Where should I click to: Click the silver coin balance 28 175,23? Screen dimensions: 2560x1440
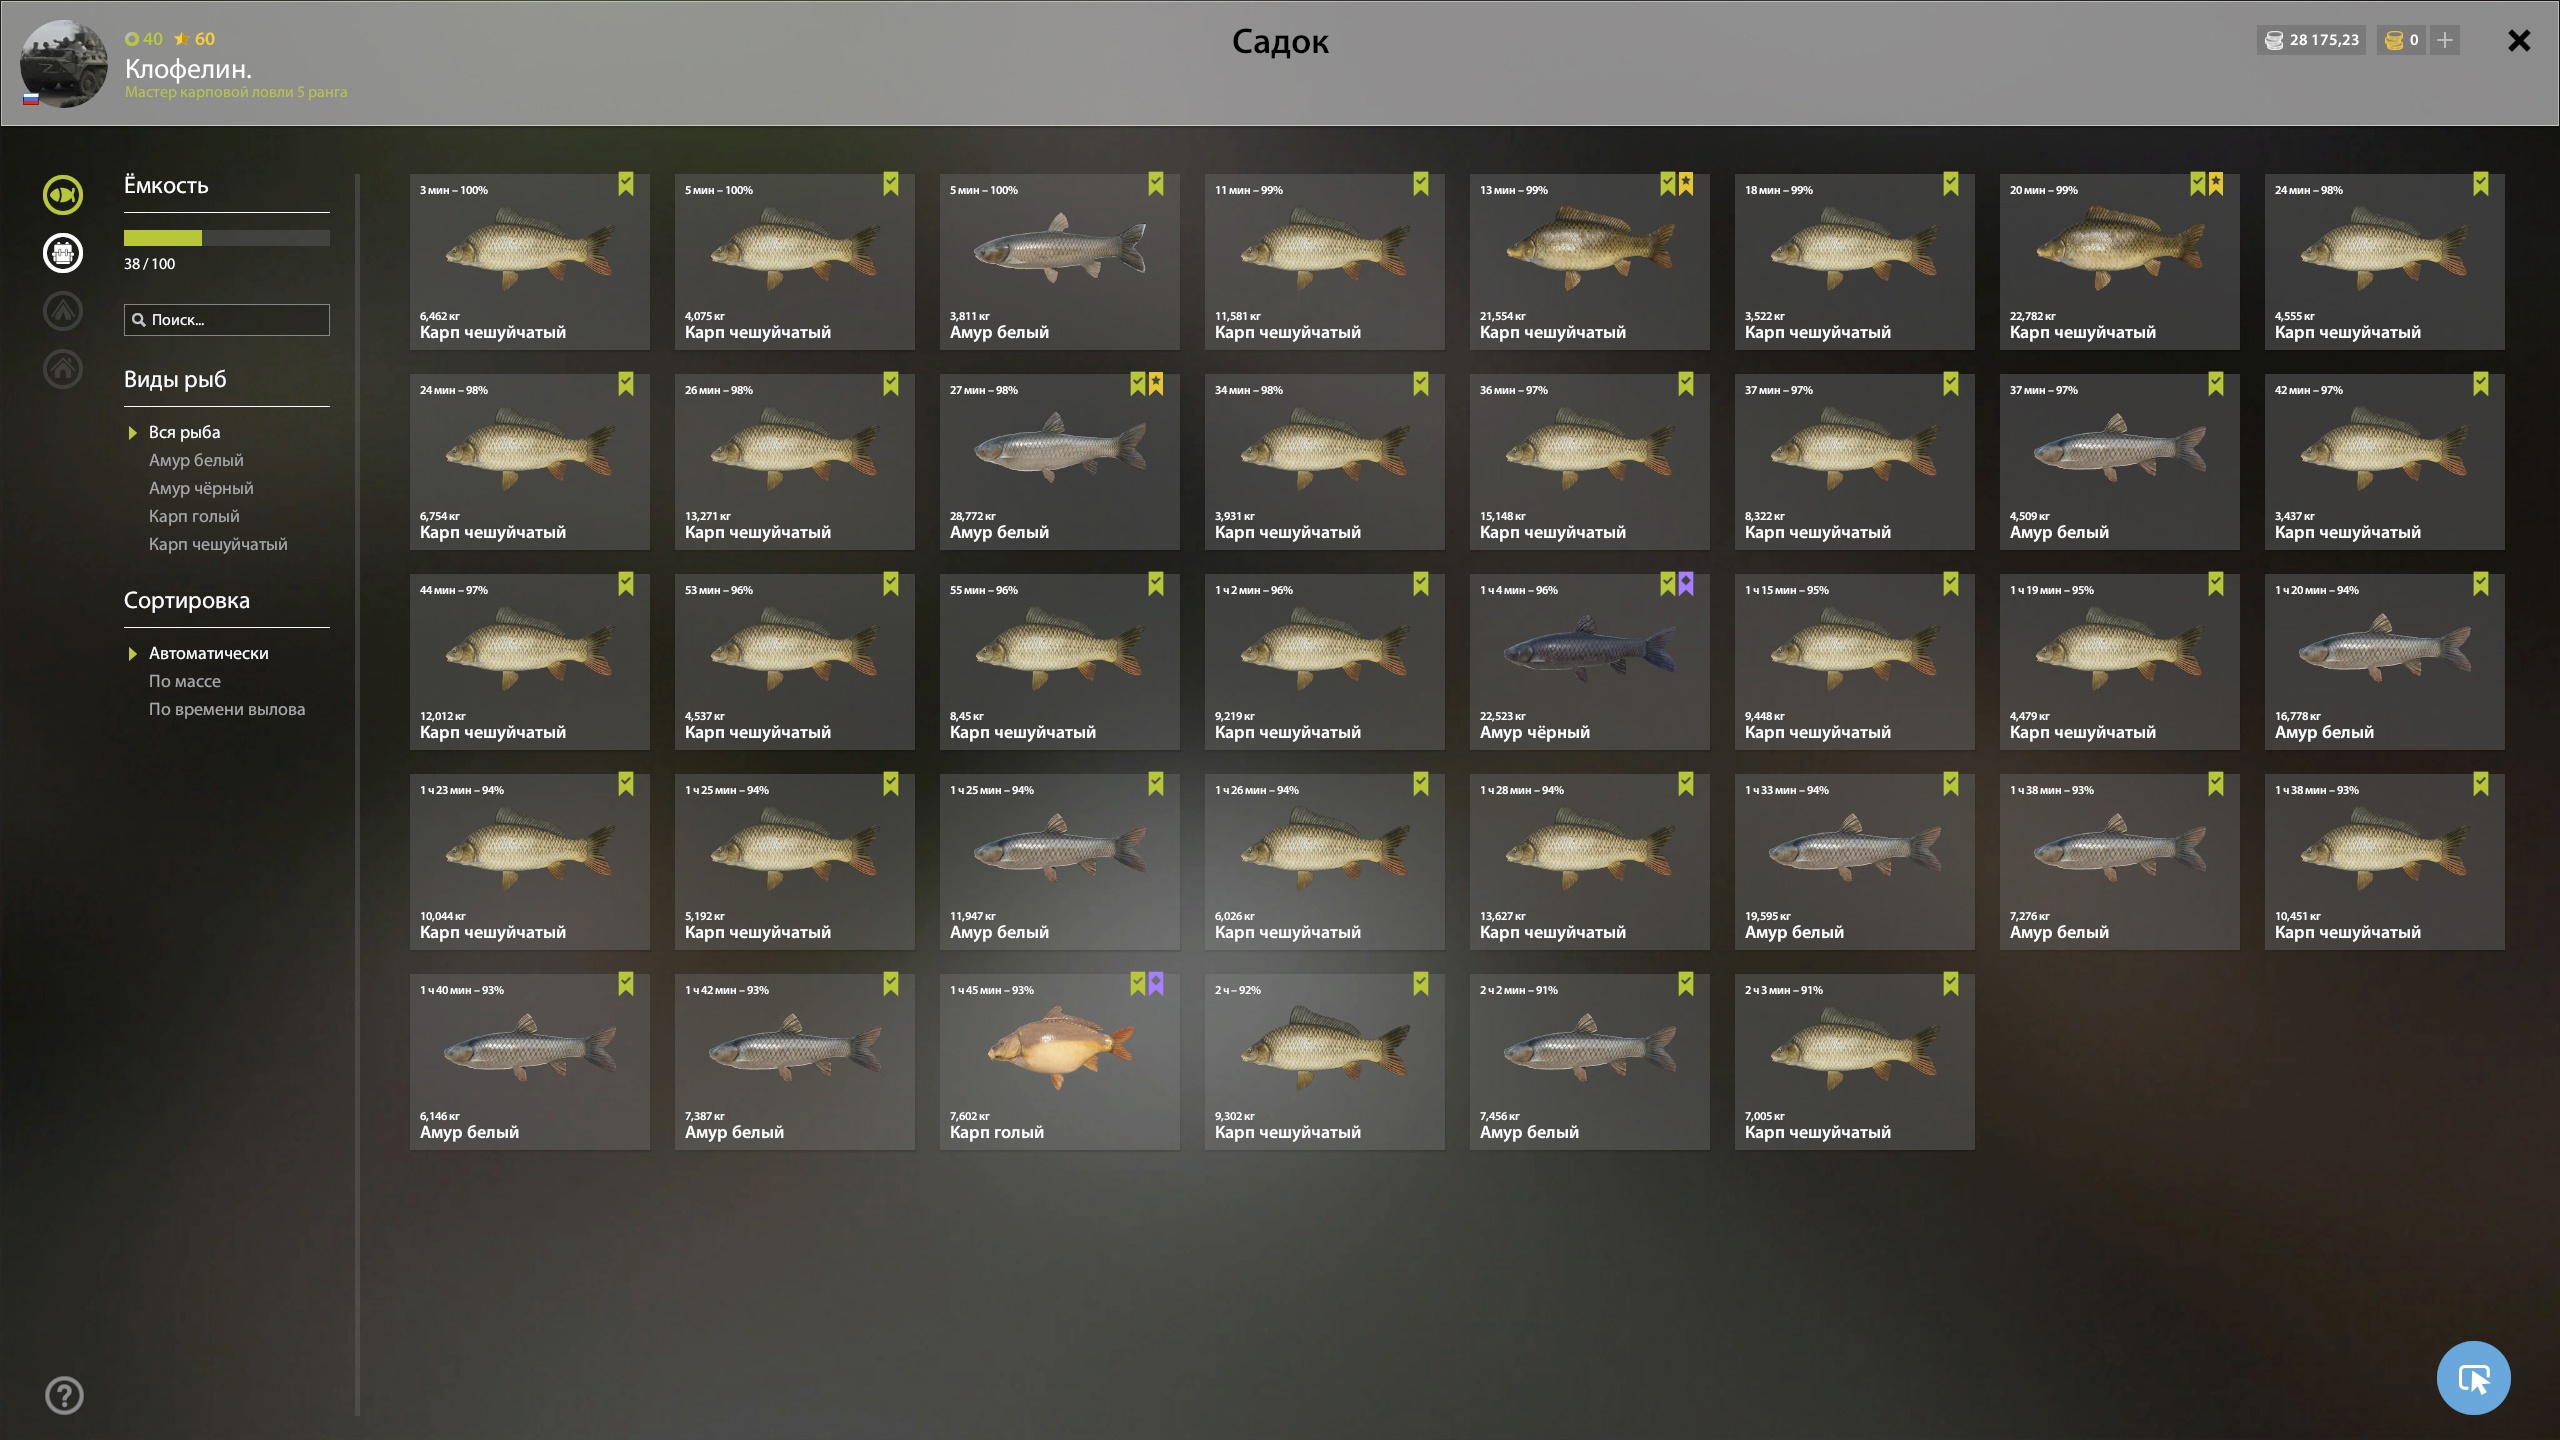(2311, 40)
